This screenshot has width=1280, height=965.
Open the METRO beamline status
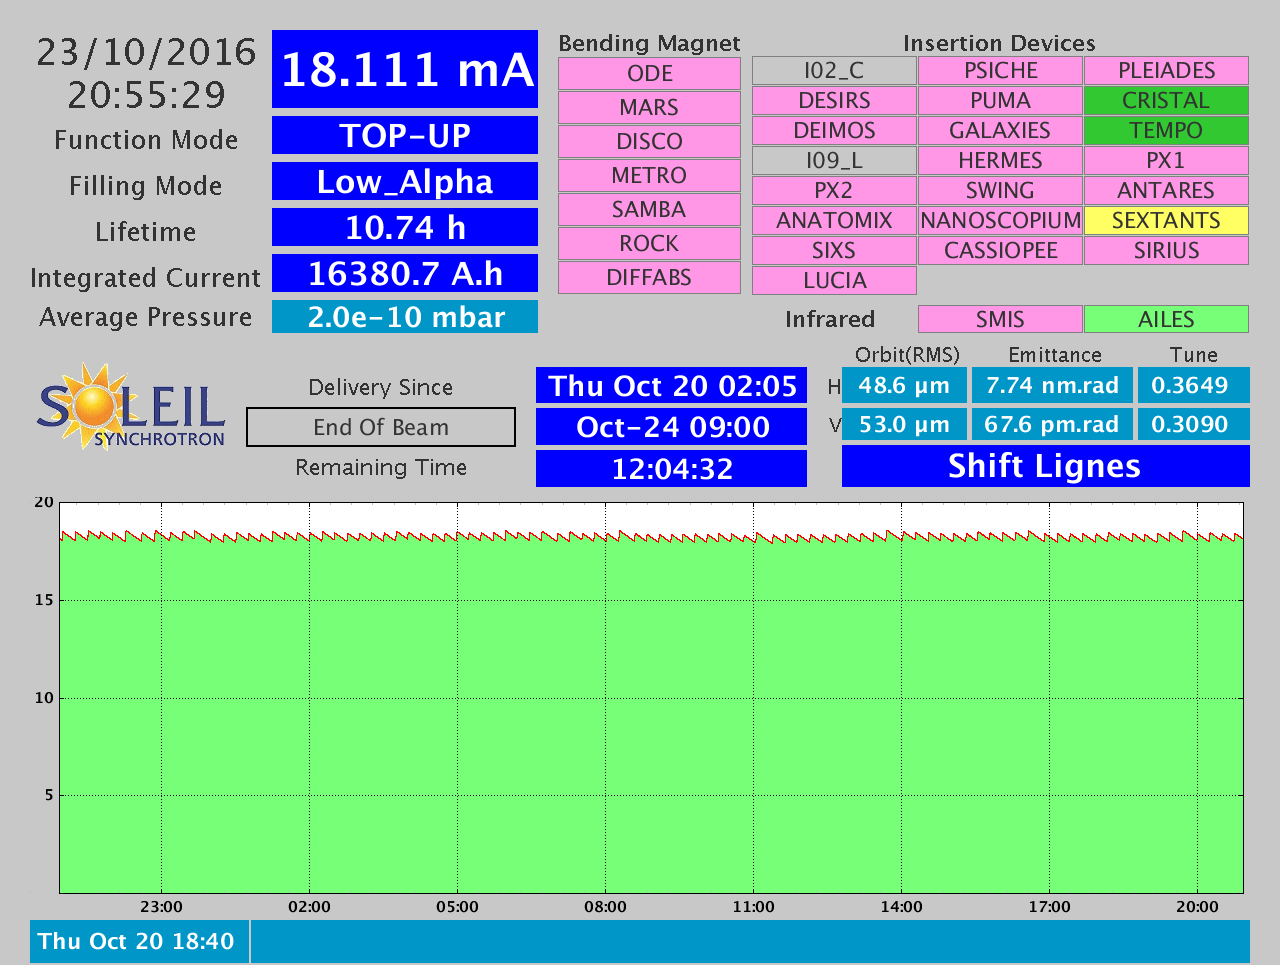point(649,176)
